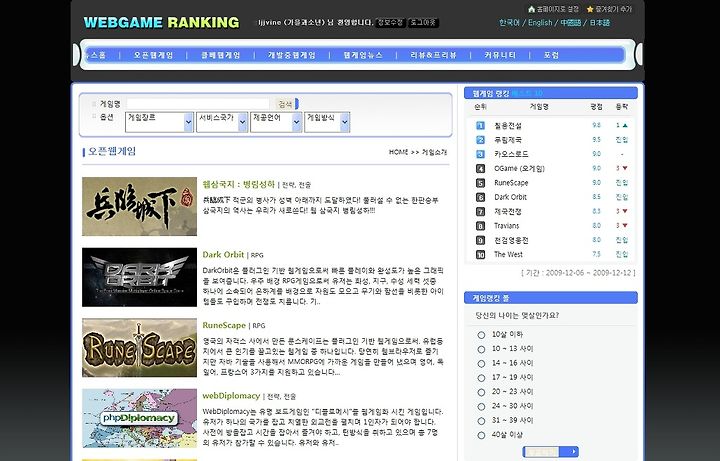The height and width of the screenshot is (461, 720).
Task: Open the 제공언어 (language) dropdown
Action: (x=276, y=122)
